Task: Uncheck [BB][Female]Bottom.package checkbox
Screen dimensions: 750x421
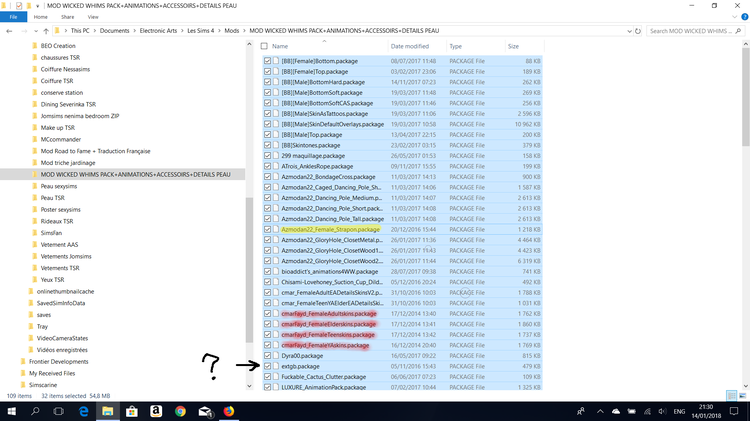Action: coord(267,61)
